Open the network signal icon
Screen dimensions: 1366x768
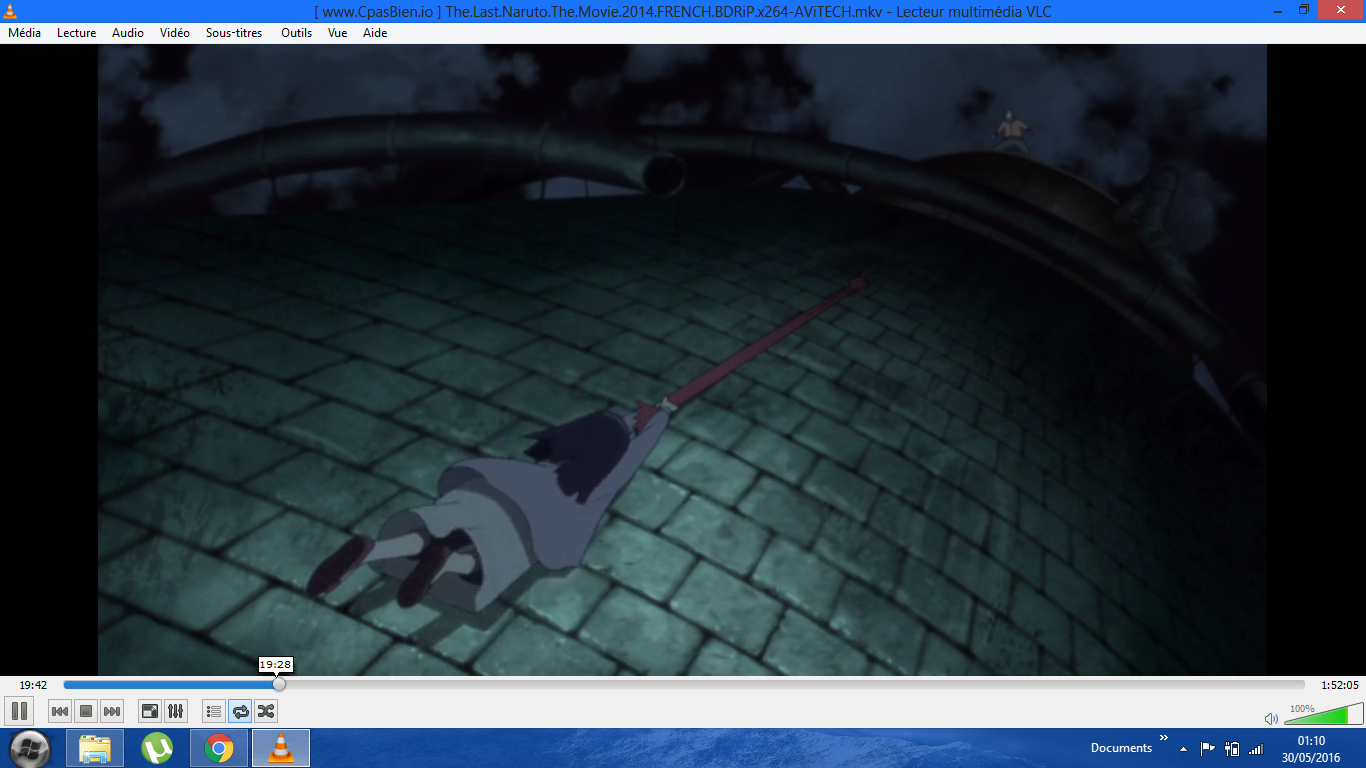1256,748
